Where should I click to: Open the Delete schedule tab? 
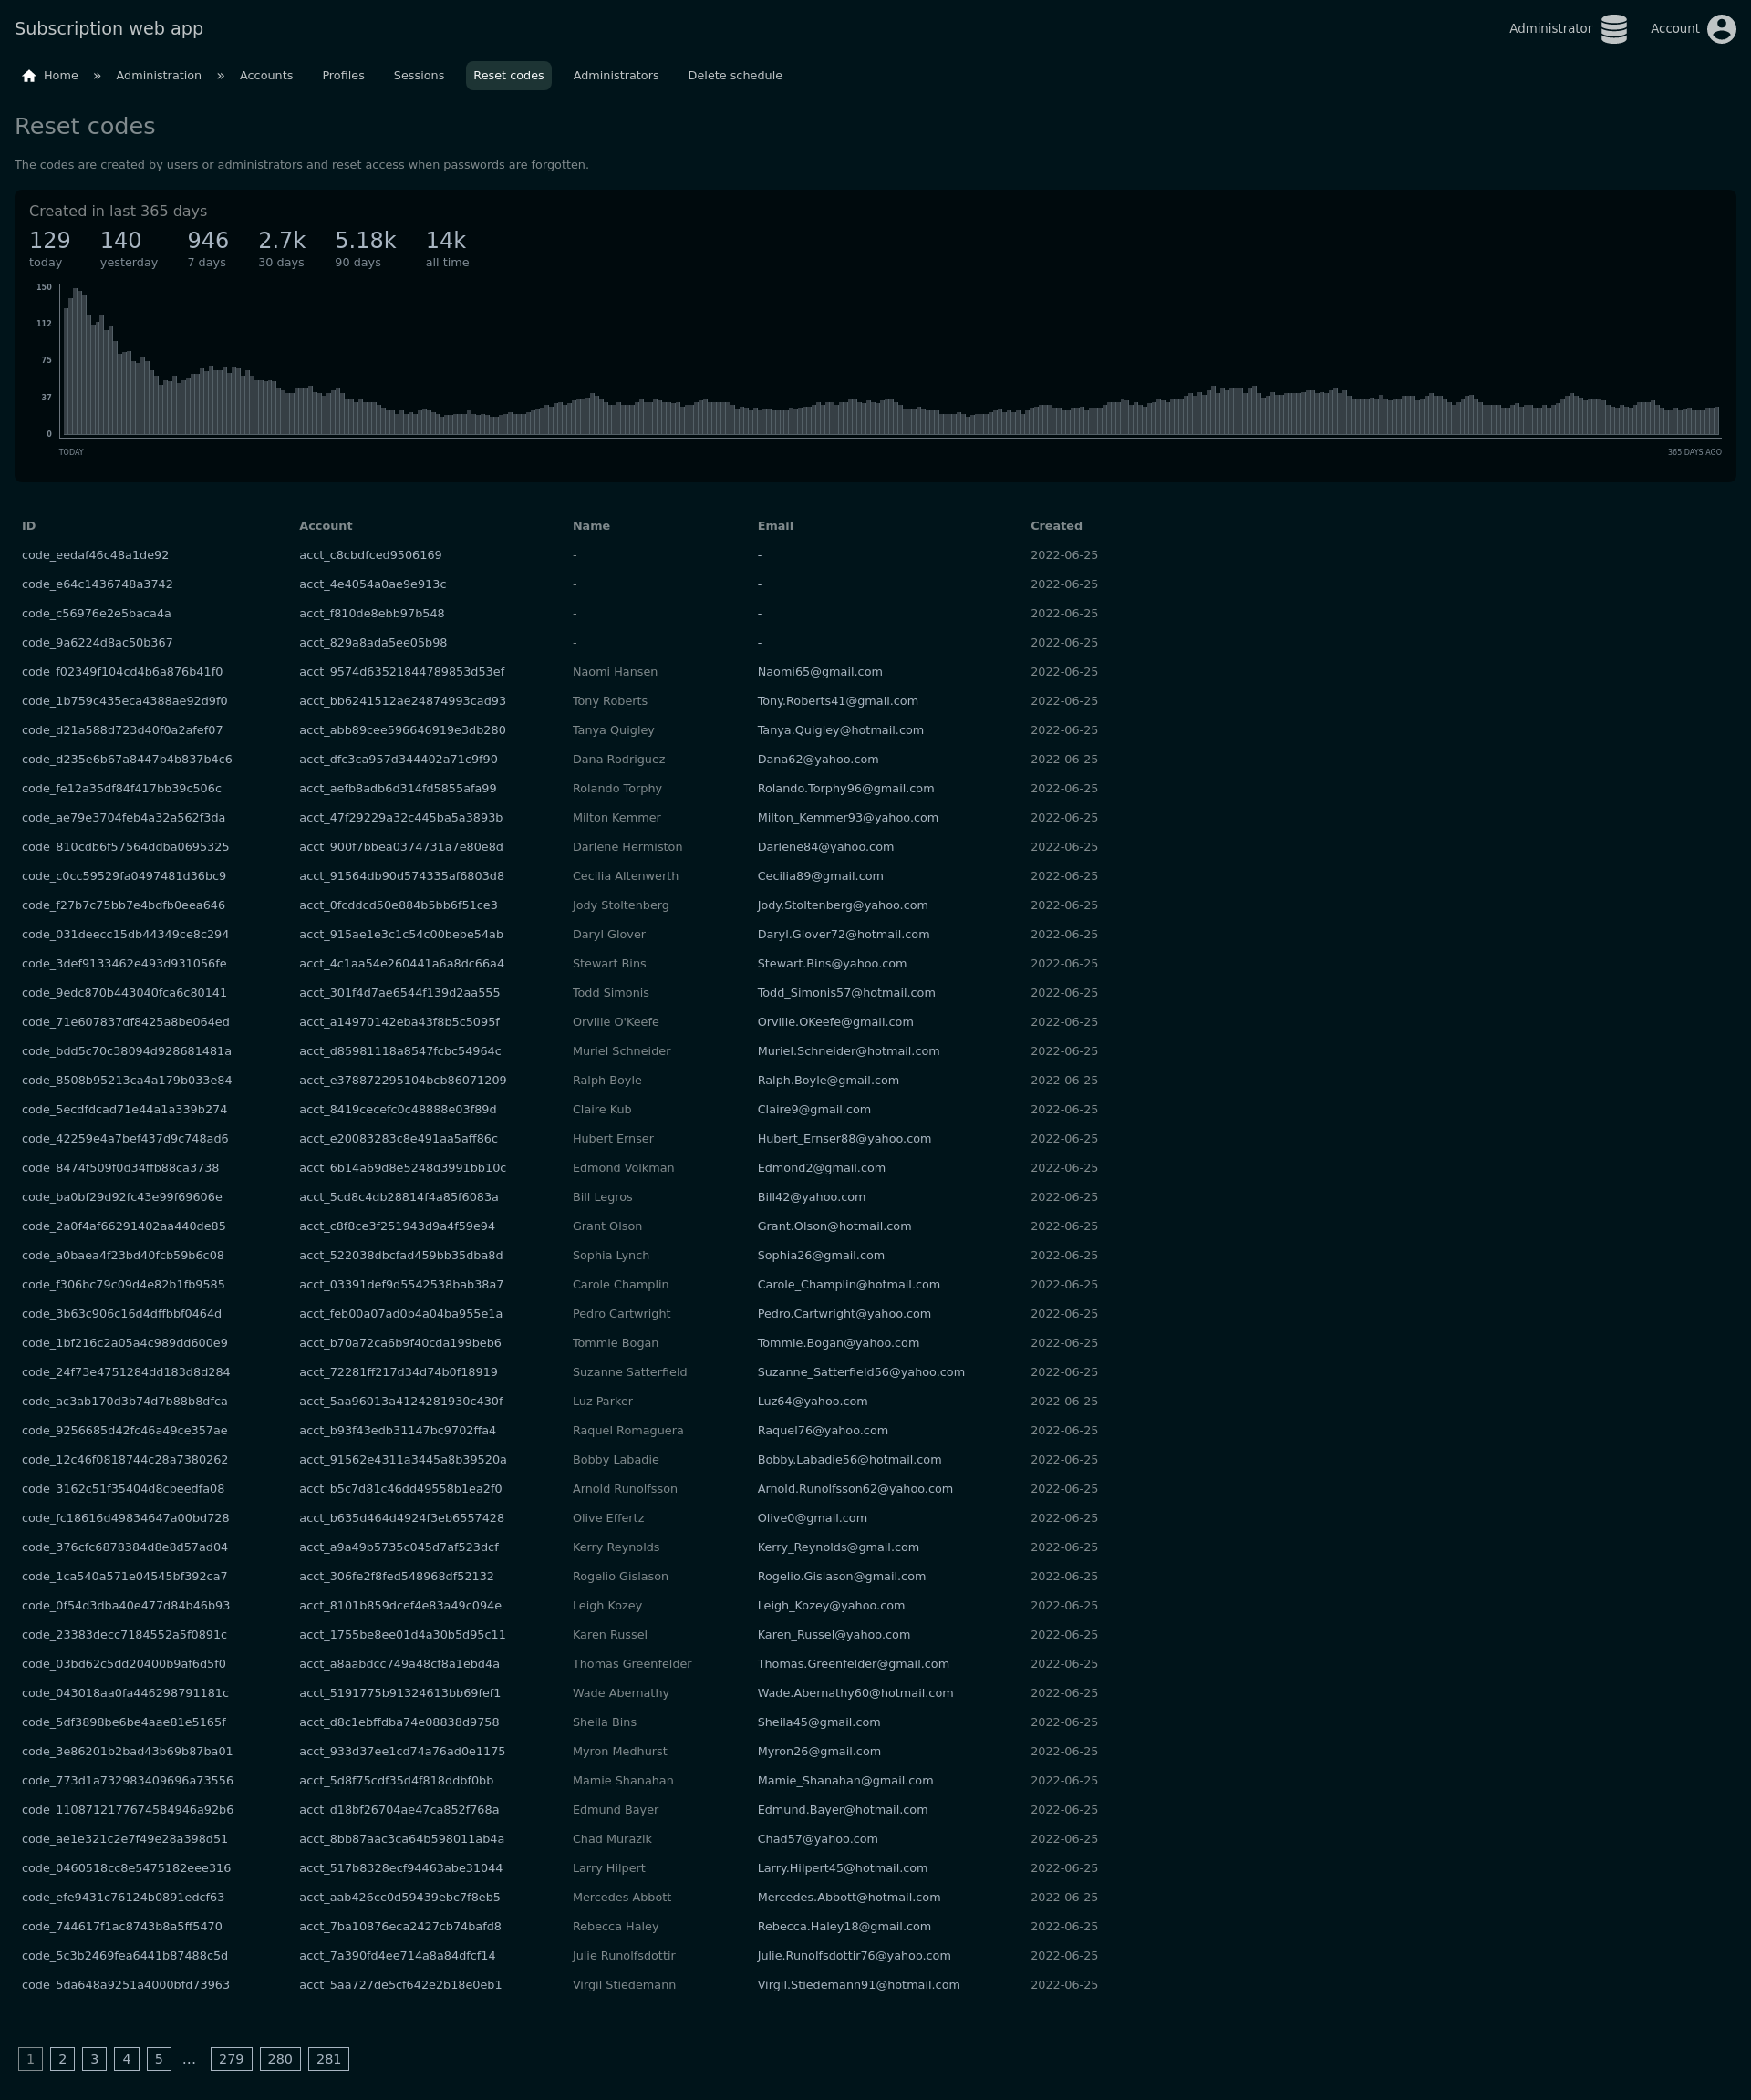pyautogui.click(x=734, y=76)
